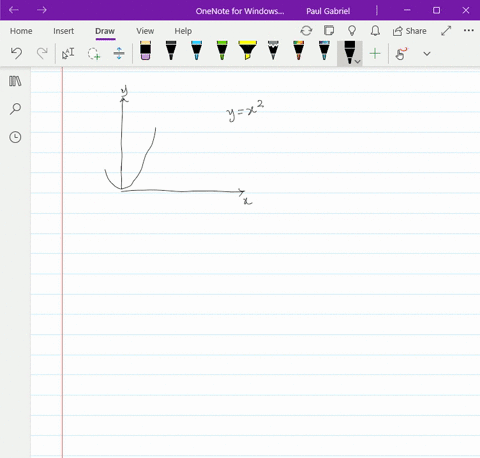Pick the lava-effect orange pen
This screenshot has width=480, height=458.
coord(299,51)
